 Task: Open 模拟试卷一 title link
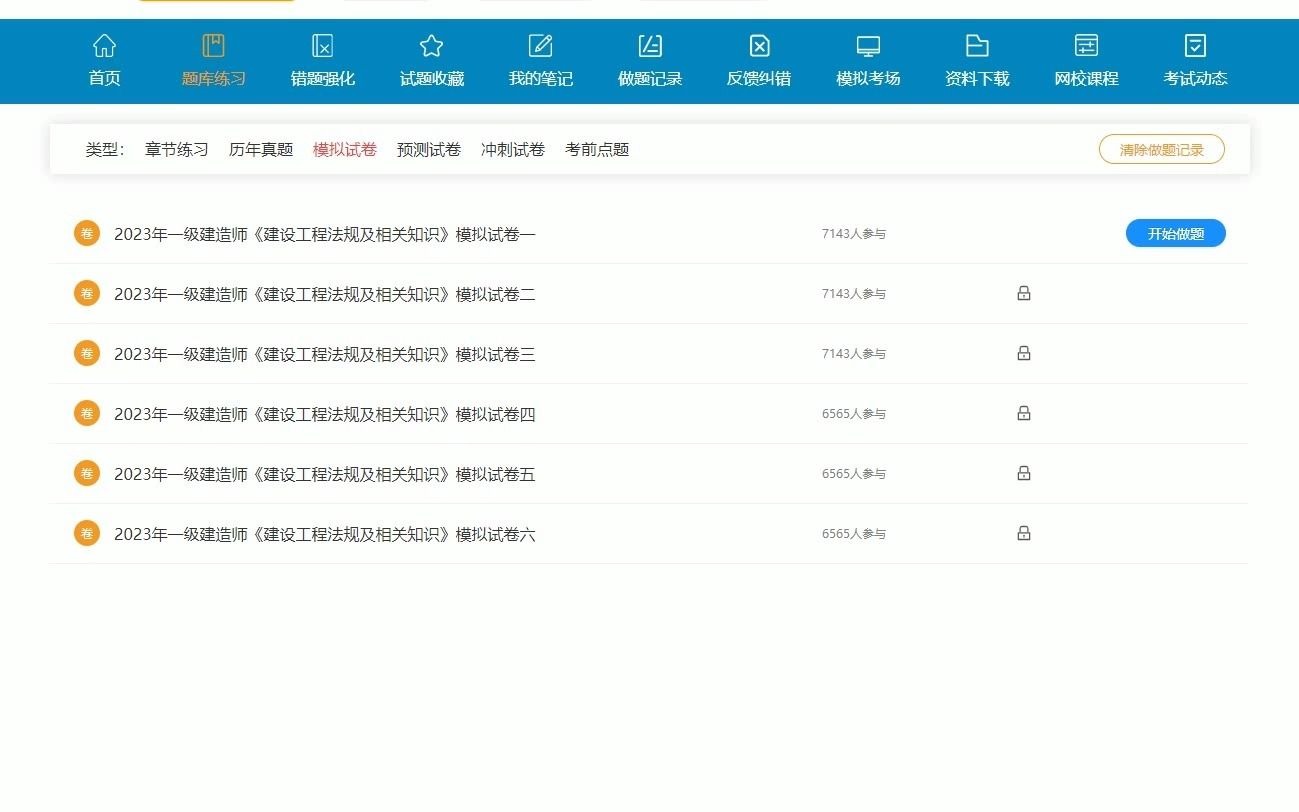pyautogui.click(x=325, y=235)
